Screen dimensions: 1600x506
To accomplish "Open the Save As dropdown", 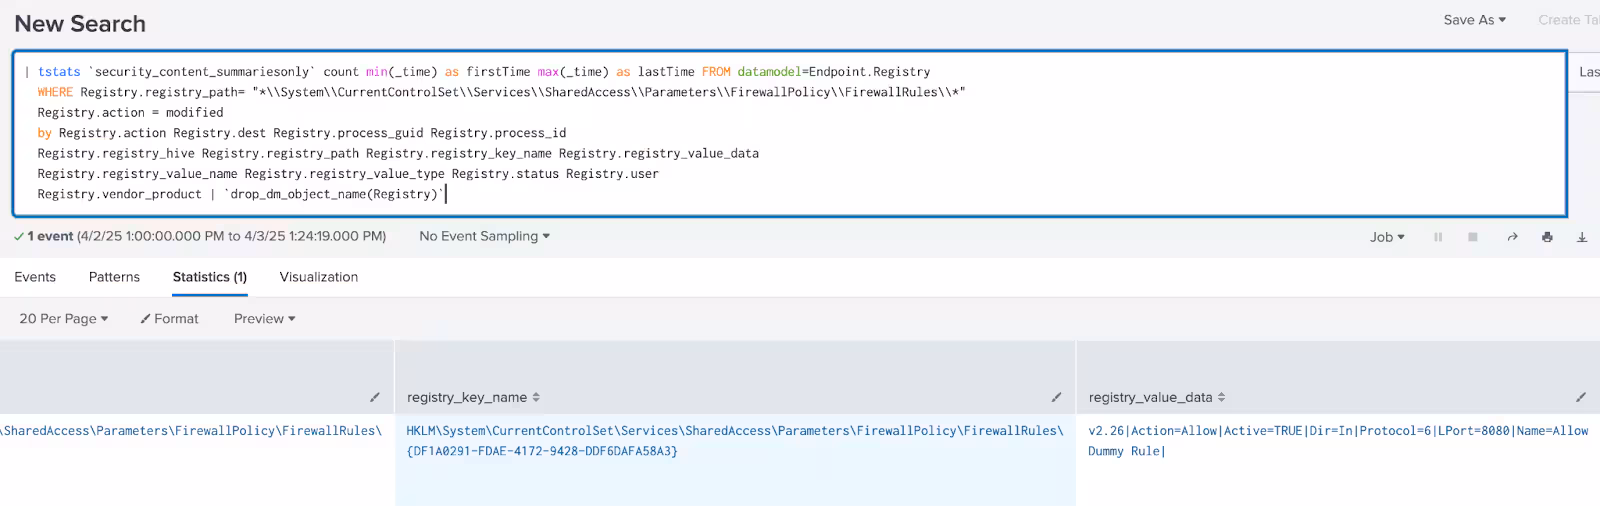I will pyautogui.click(x=1474, y=20).
